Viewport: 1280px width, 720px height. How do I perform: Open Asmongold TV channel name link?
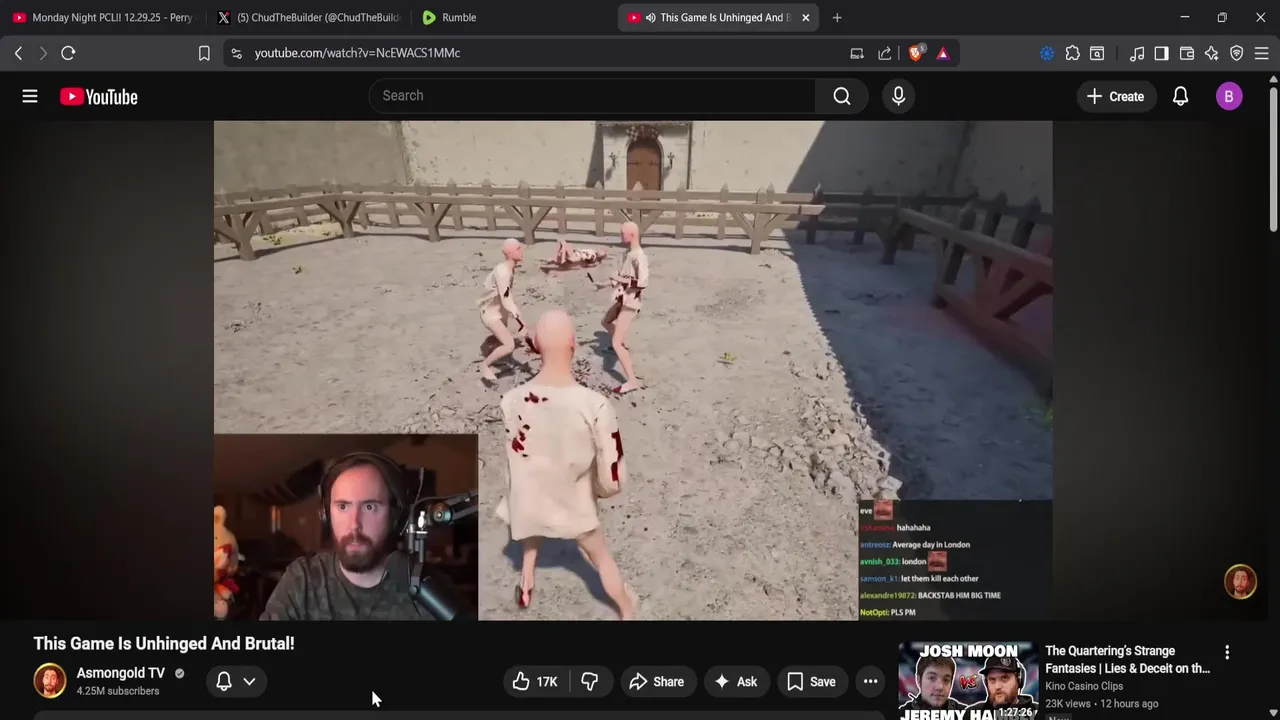[x=121, y=673]
